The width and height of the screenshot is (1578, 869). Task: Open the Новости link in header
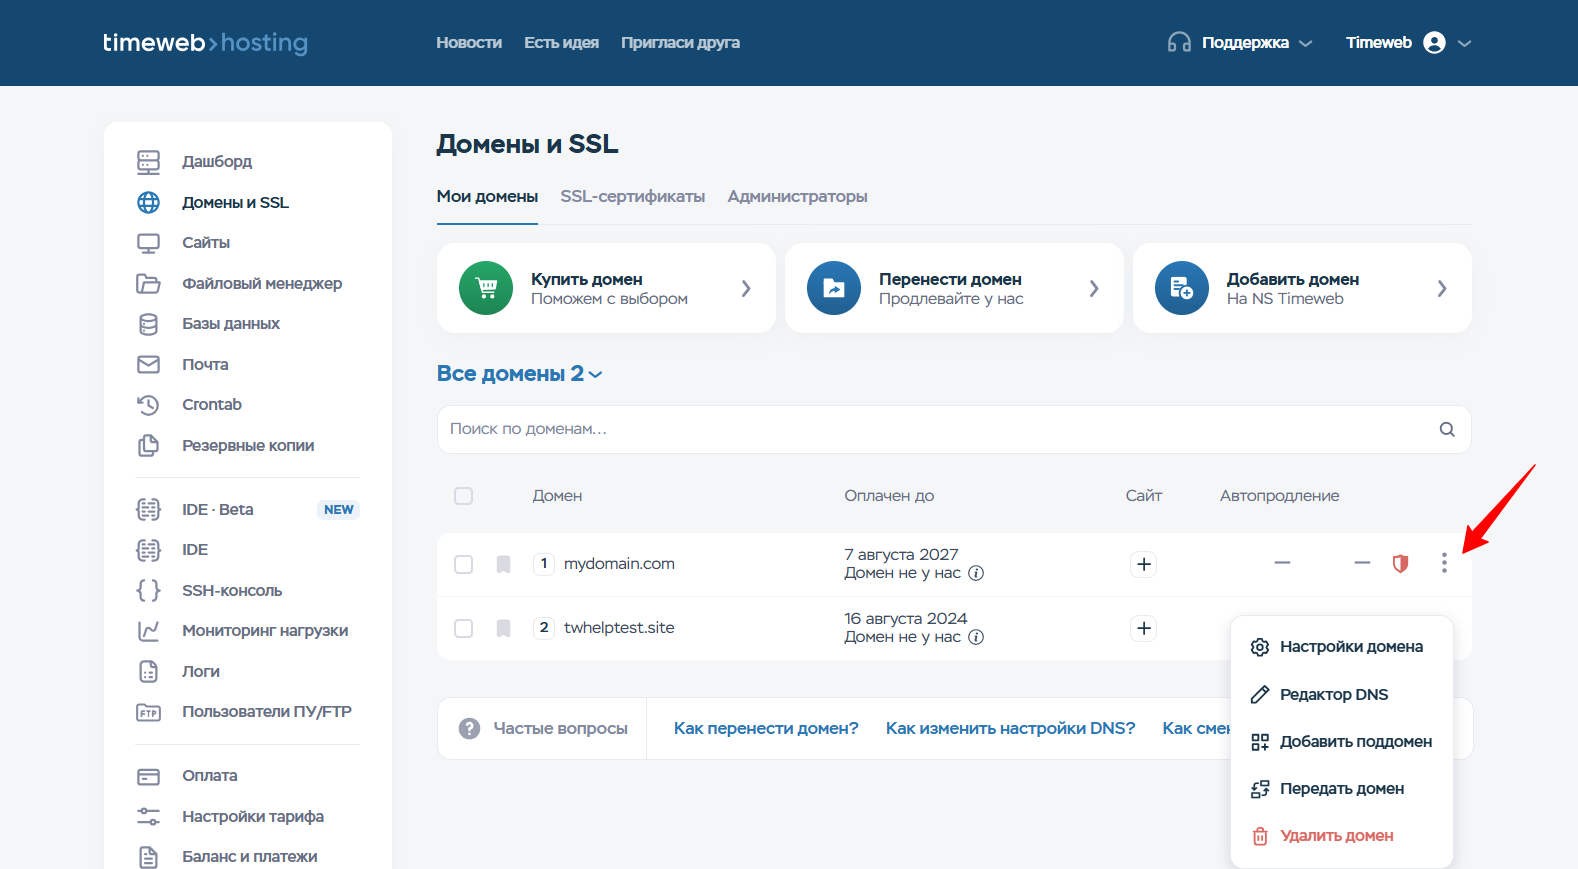click(x=469, y=43)
